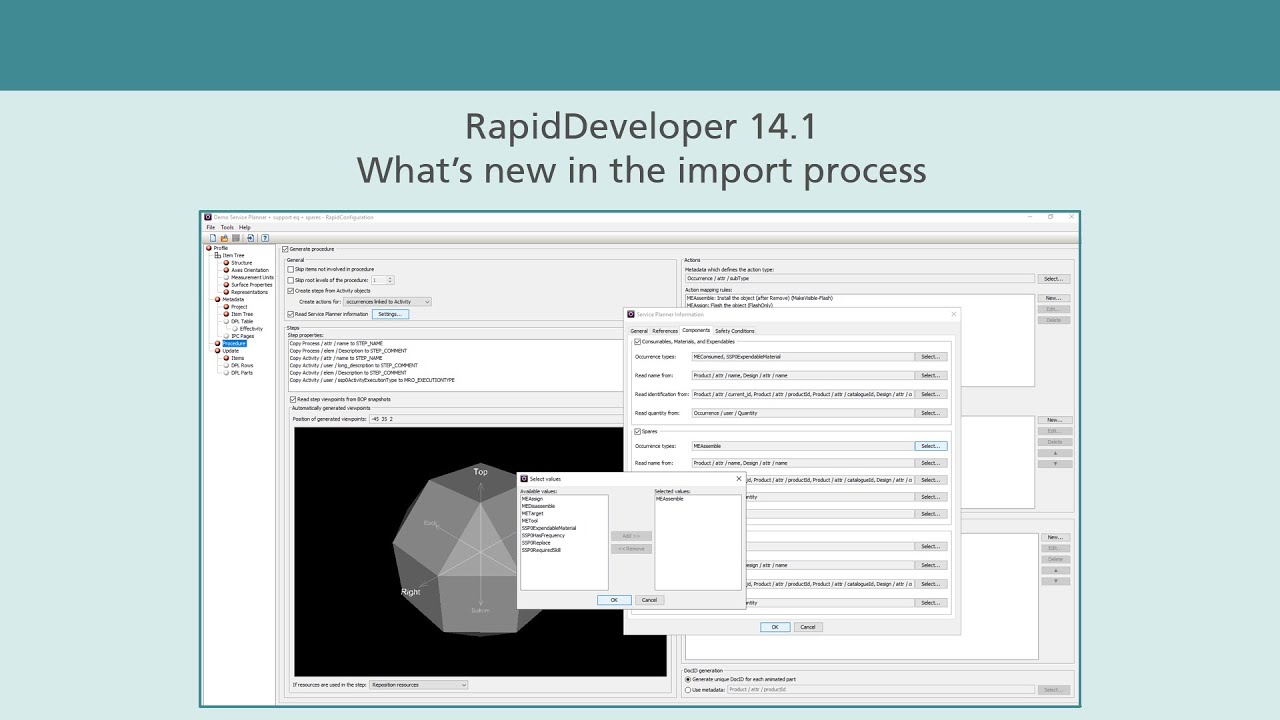1280x720 pixels.
Task: Toggle Read Service Planner information checkbox
Action: tap(290, 314)
